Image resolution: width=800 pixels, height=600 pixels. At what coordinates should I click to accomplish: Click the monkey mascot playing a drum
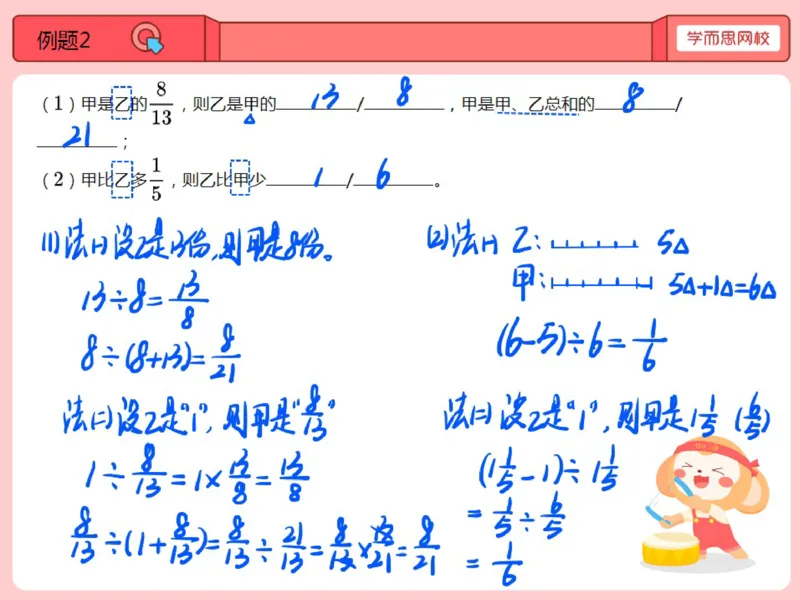point(706,505)
